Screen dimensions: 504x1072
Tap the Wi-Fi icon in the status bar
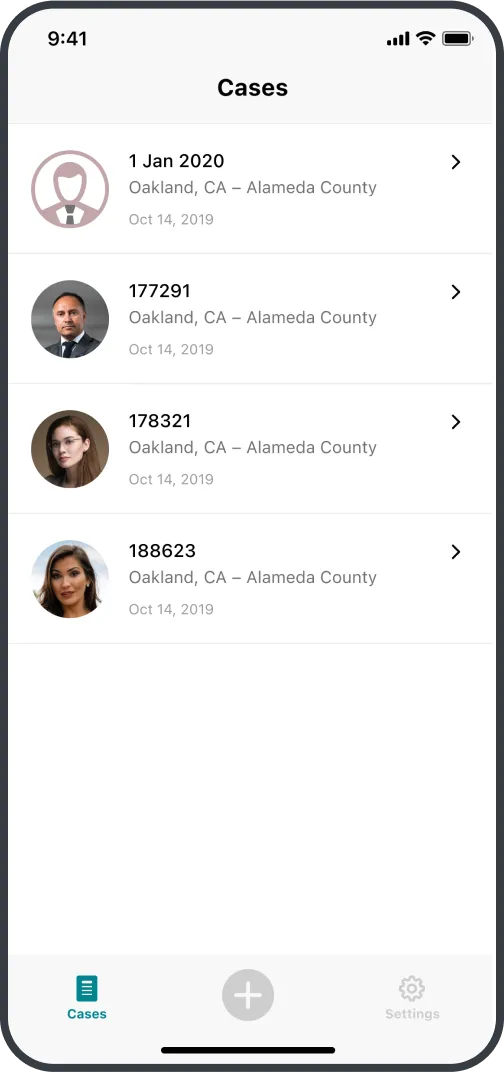(426, 38)
